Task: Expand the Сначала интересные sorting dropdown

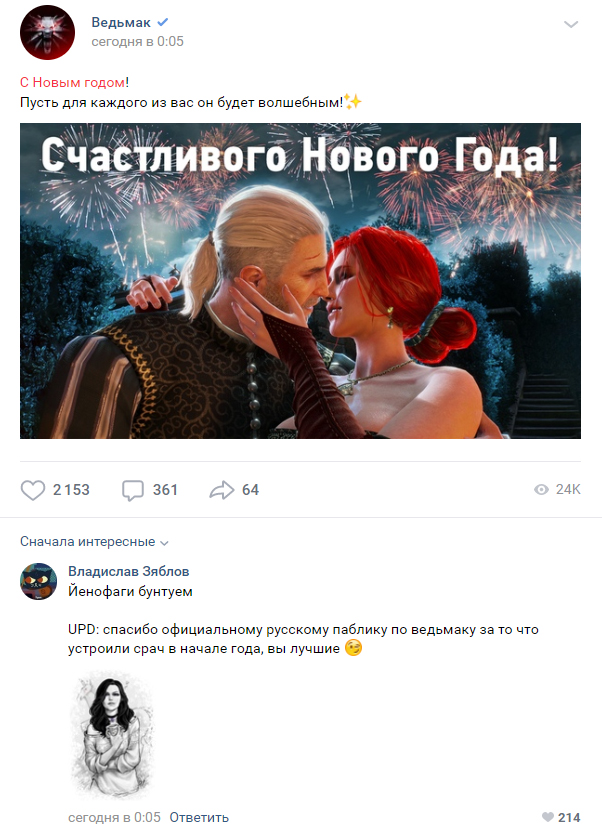Action: (x=94, y=542)
